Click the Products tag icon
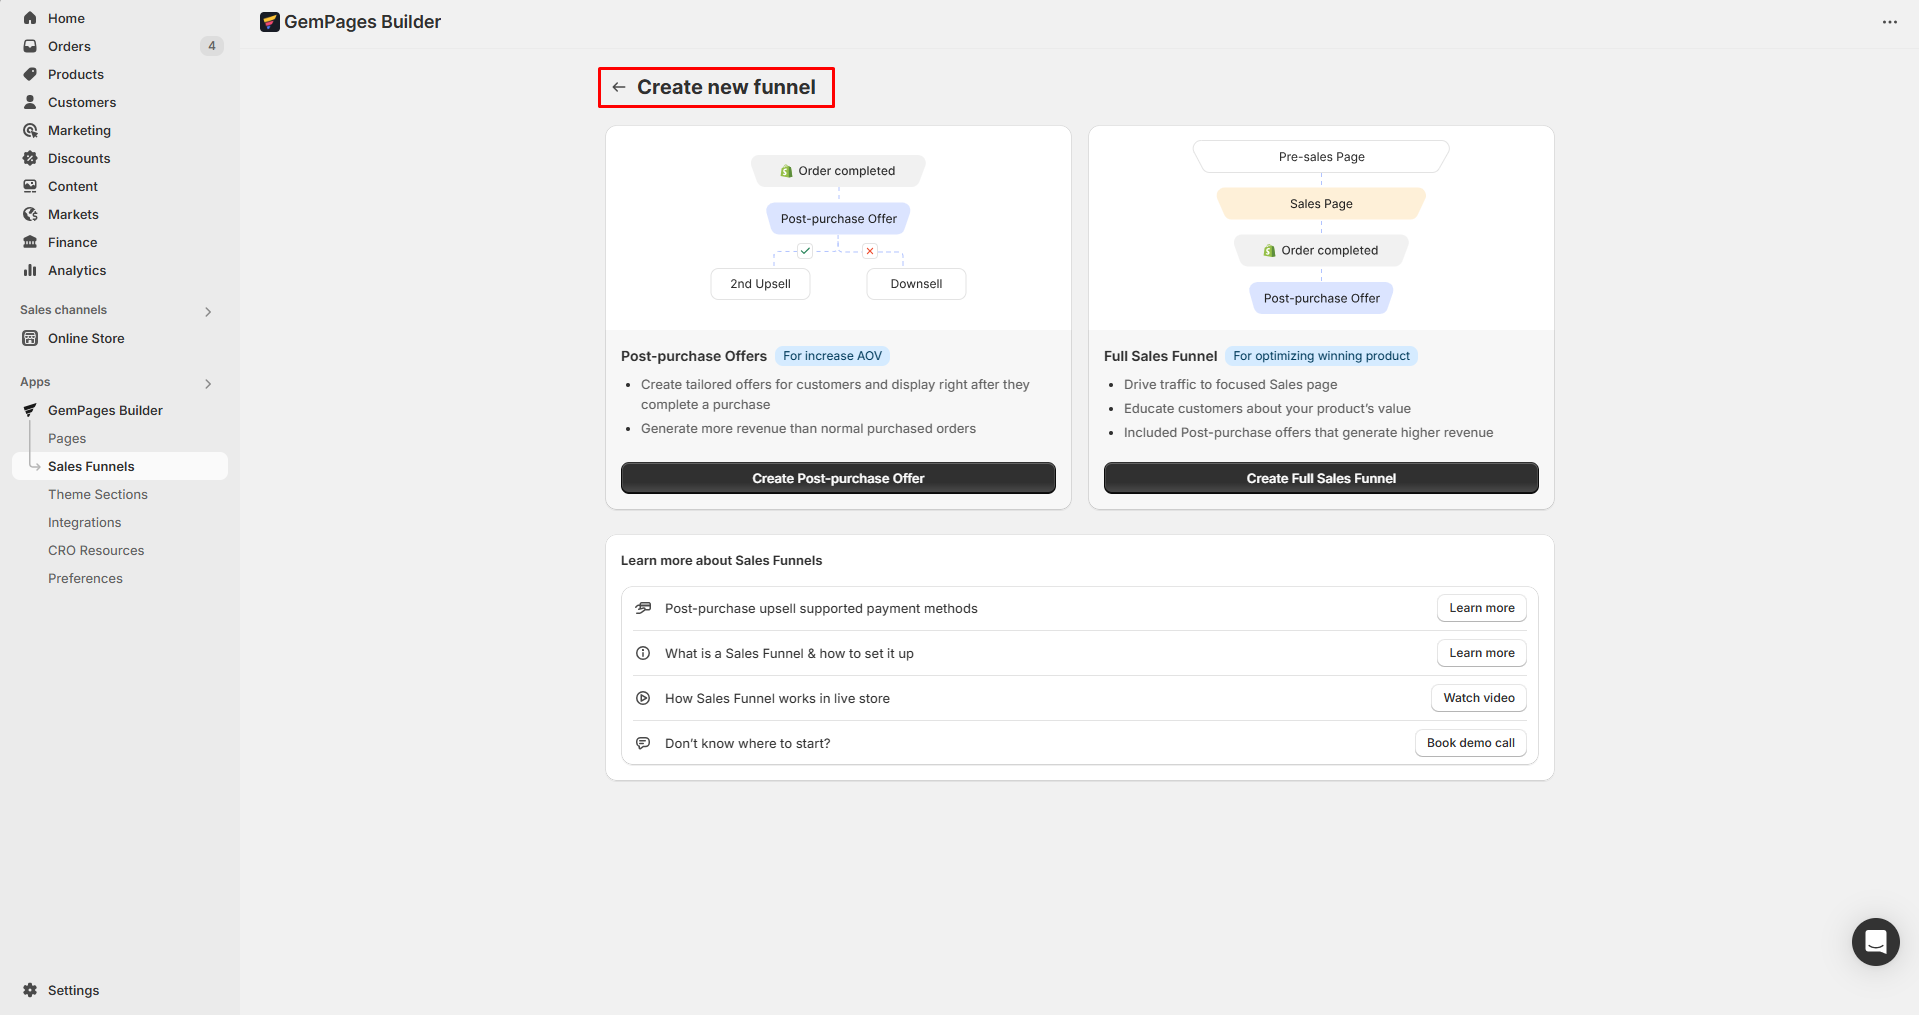Image resolution: width=1919 pixels, height=1015 pixels. (x=30, y=74)
